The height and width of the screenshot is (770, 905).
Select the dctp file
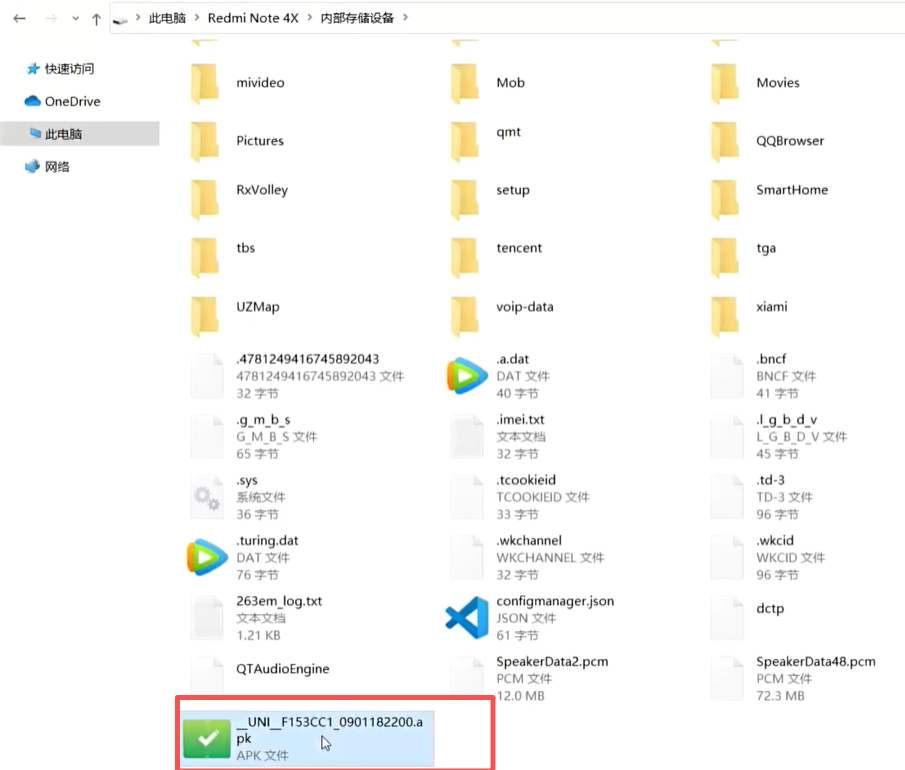pyautogui.click(x=749, y=618)
